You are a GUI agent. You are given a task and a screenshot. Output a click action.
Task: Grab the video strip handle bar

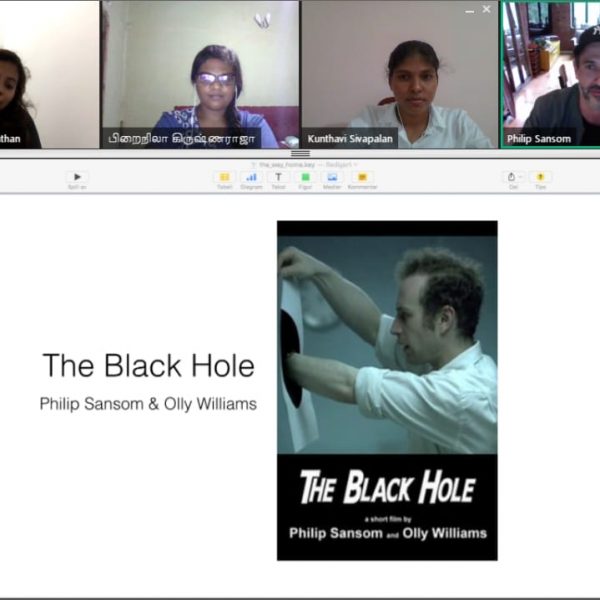pos(300,153)
